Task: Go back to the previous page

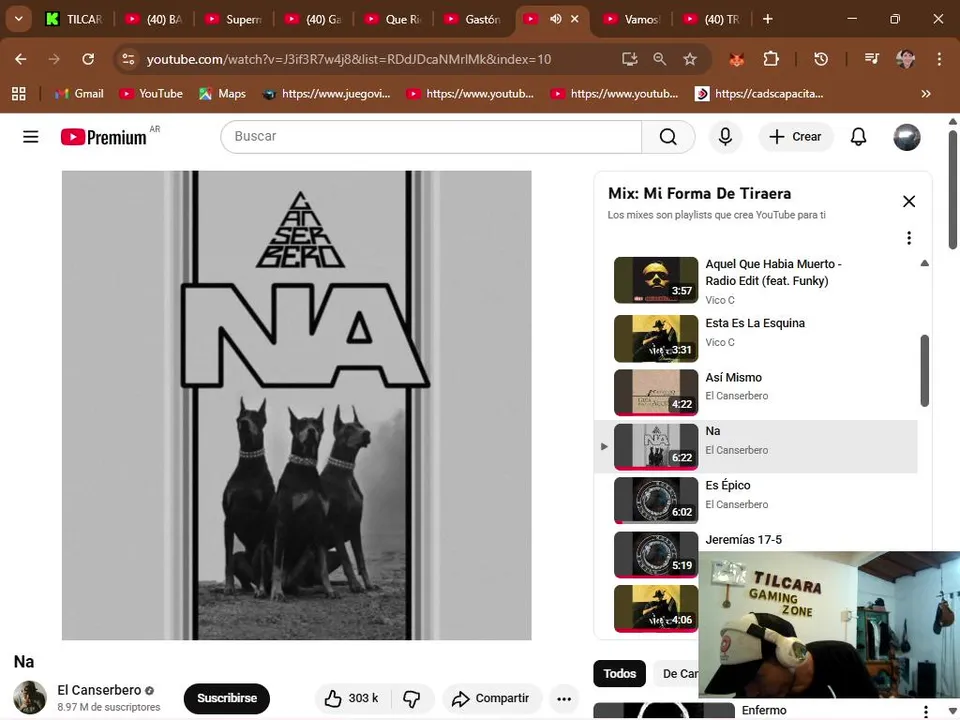Action: click(21, 59)
